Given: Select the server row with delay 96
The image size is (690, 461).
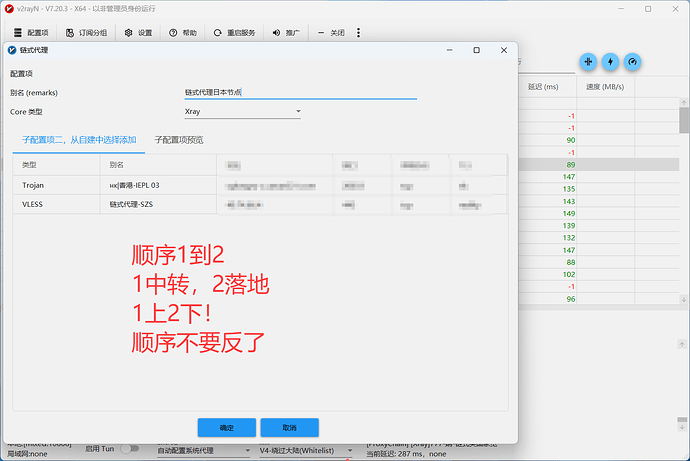Looking at the screenshot, I should pyautogui.click(x=598, y=299).
